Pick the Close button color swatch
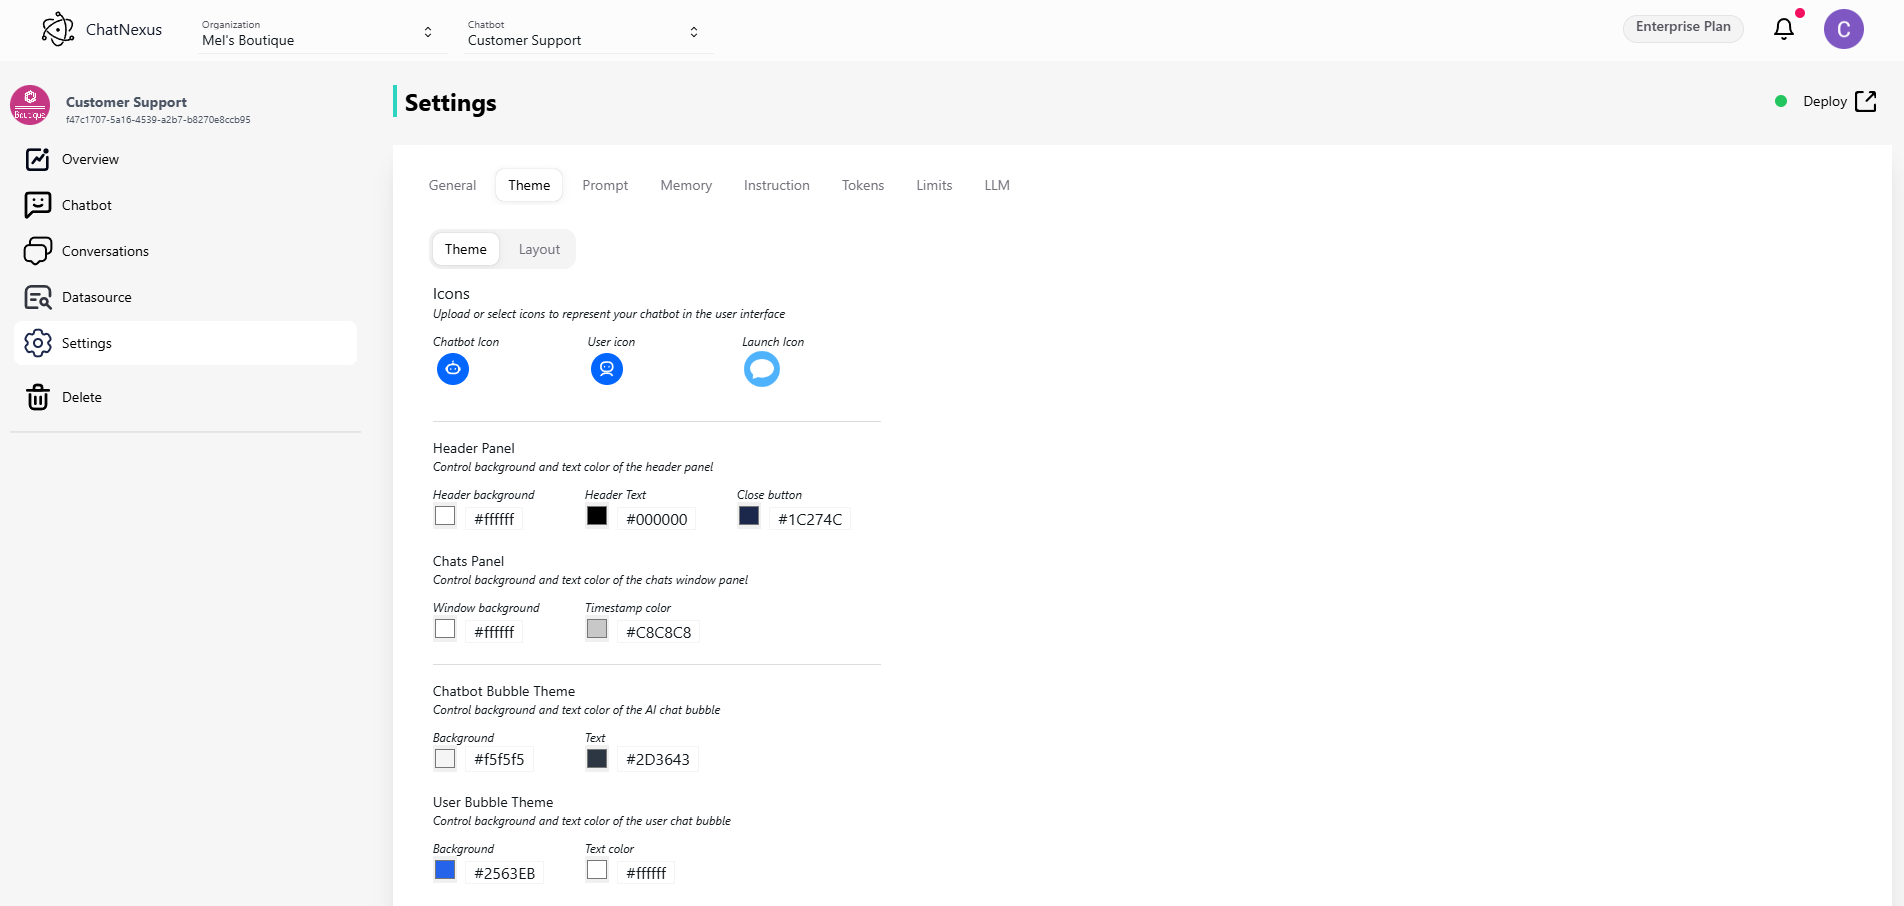Viewport: 1904px width, 906px height. coord(749,516)
